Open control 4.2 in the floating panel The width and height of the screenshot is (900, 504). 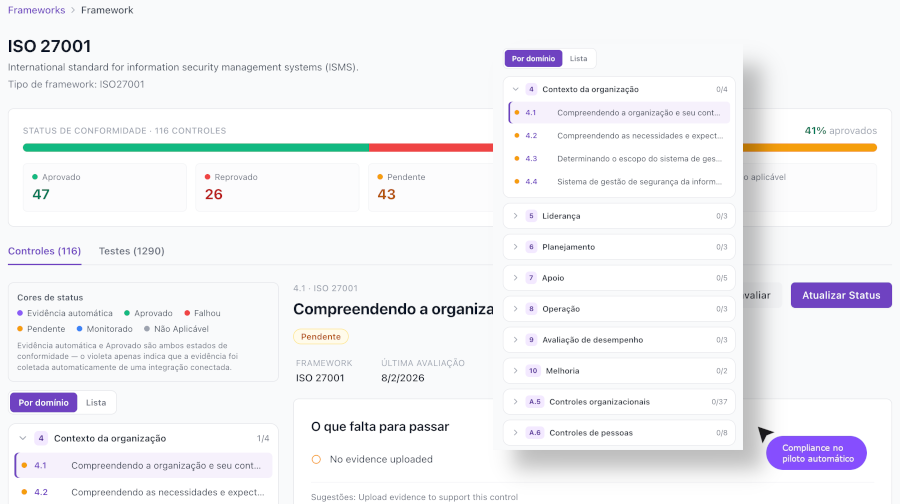click(x=619, y=135)
